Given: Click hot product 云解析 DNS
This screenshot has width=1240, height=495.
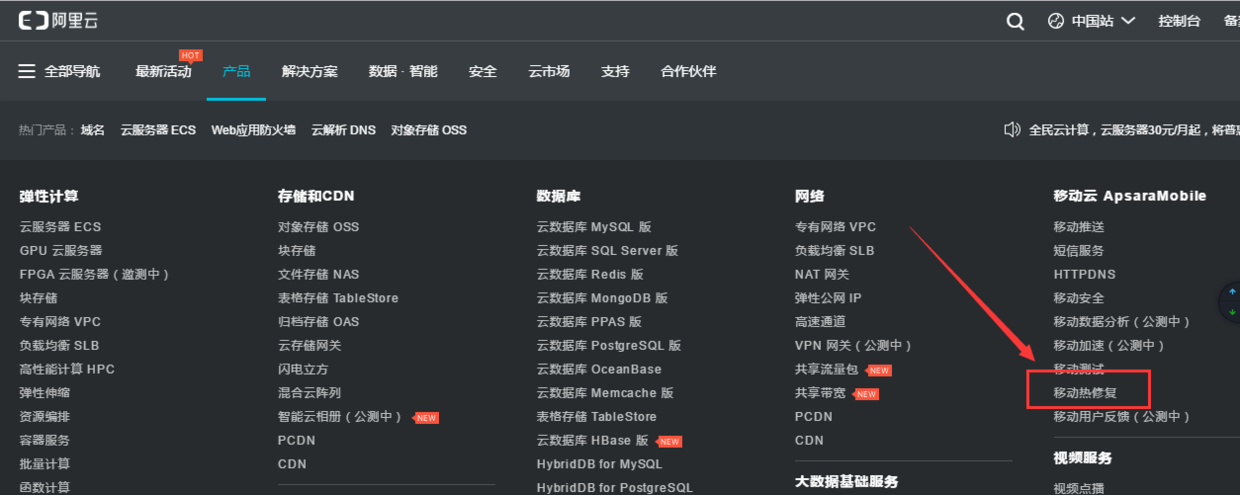Looking at the screenshot, I should click(x=343, y=130).
